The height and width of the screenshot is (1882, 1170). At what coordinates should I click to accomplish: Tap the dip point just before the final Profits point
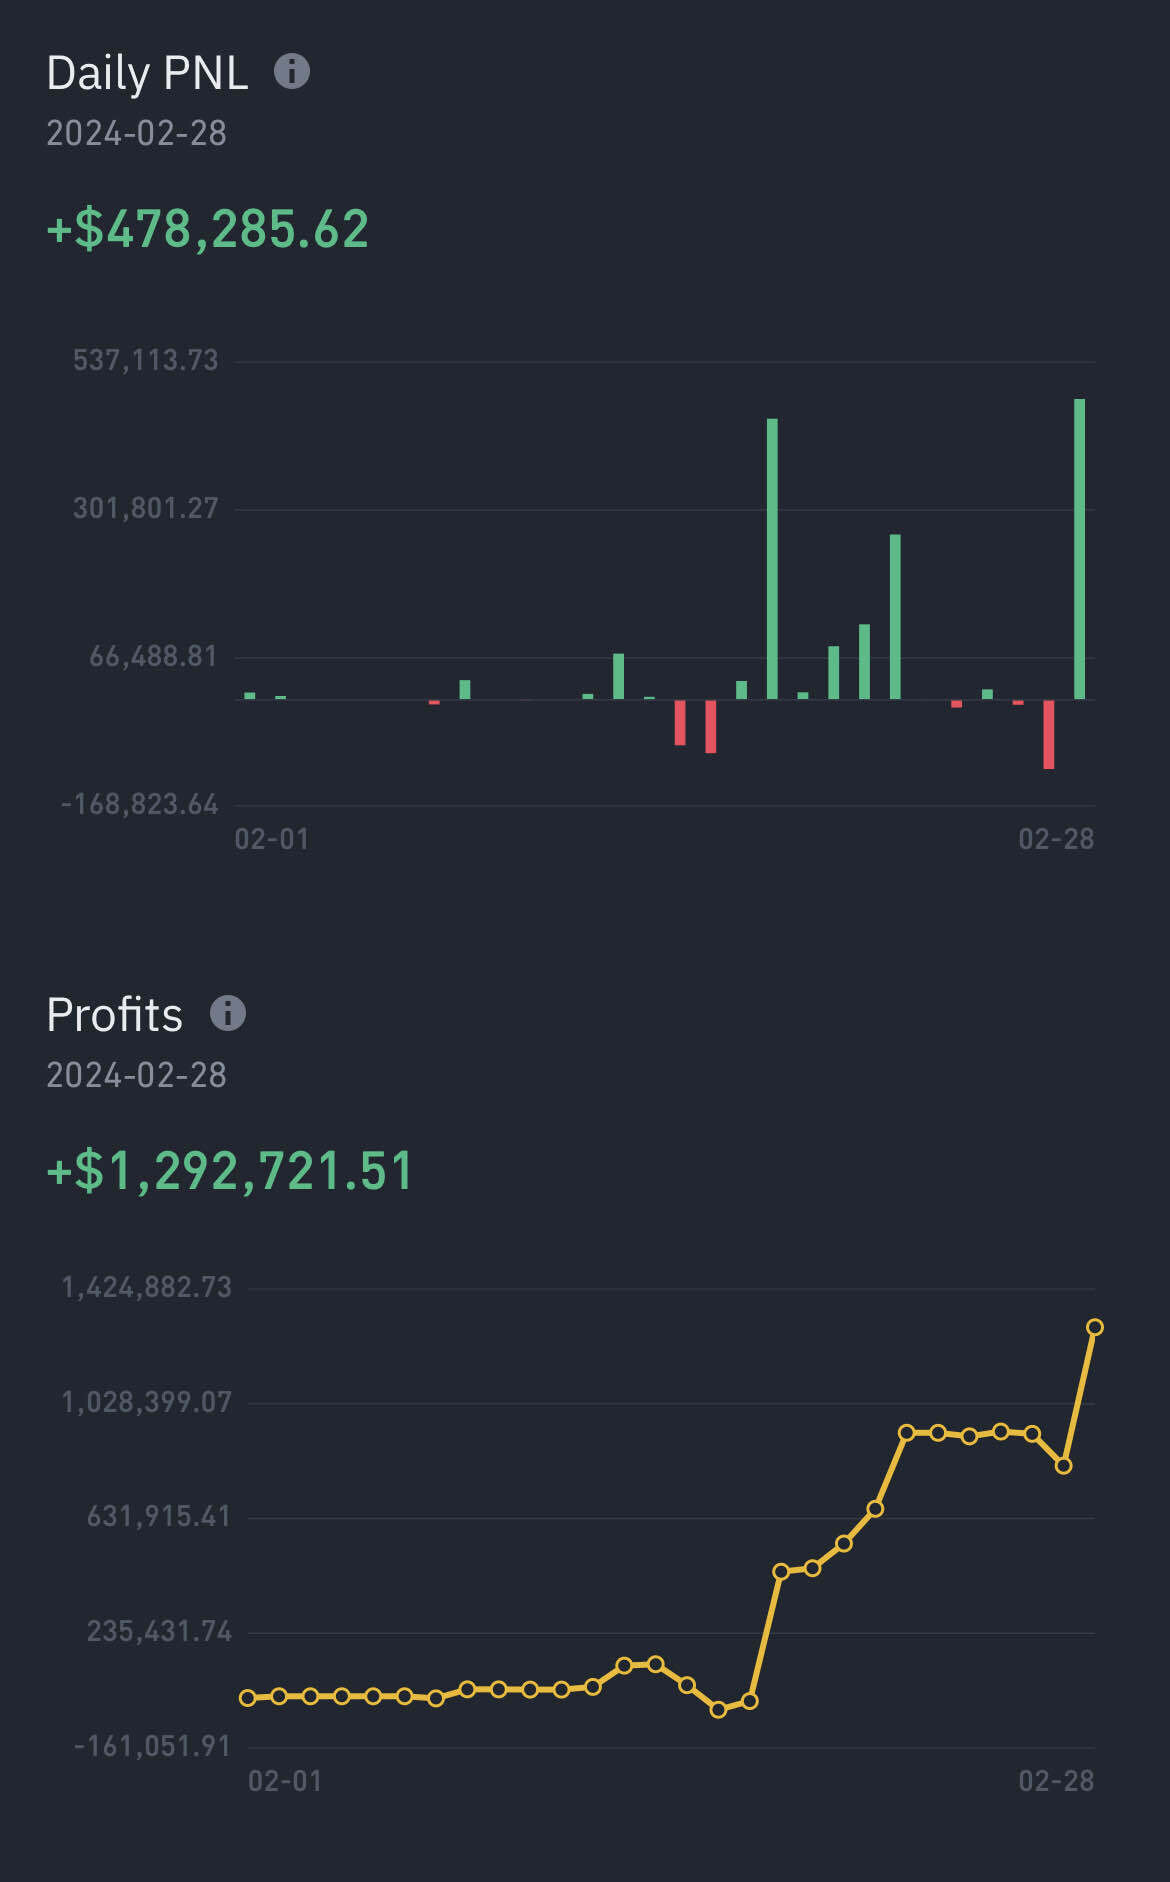pos(1063,1465)
